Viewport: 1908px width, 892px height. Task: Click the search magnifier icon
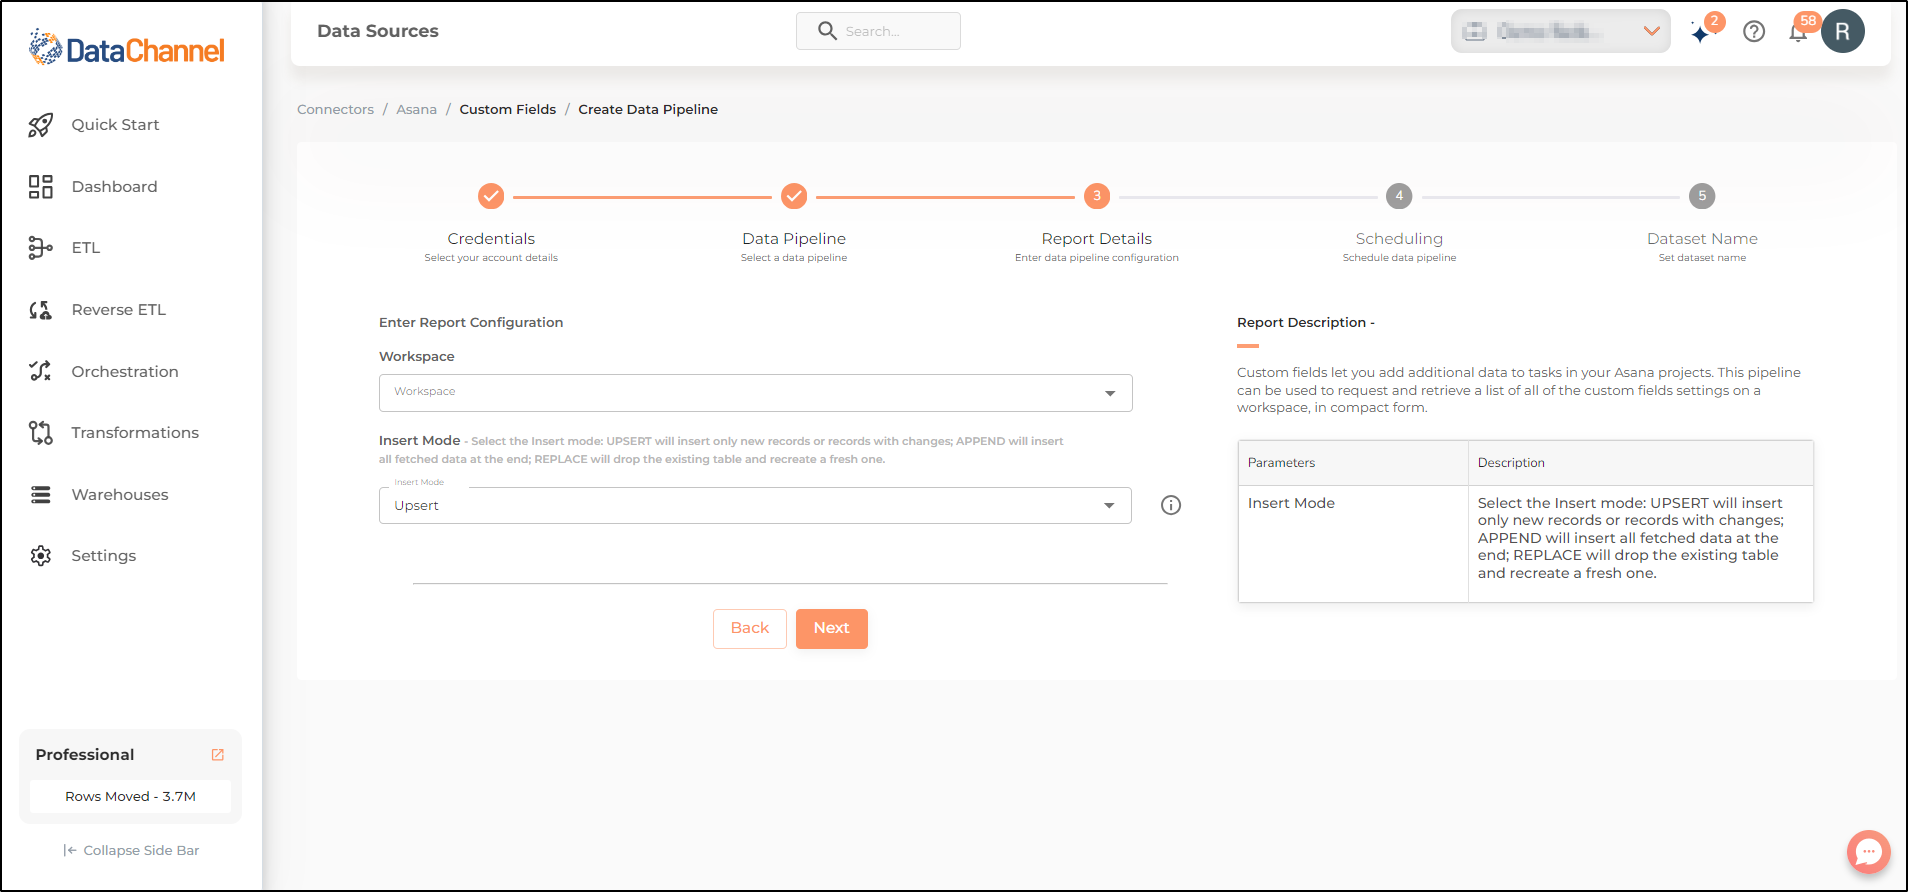pos(827,31)
